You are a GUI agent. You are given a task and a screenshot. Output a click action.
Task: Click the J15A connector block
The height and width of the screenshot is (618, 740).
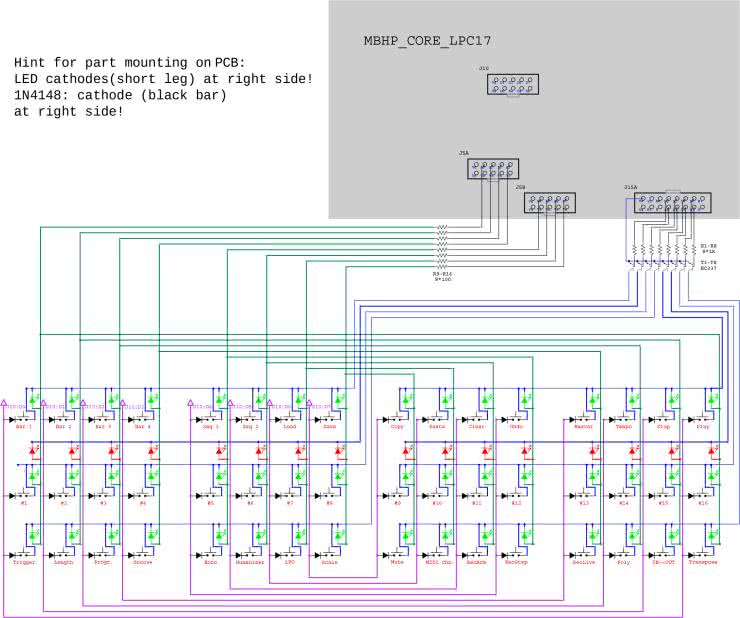(x=667, y=203)
